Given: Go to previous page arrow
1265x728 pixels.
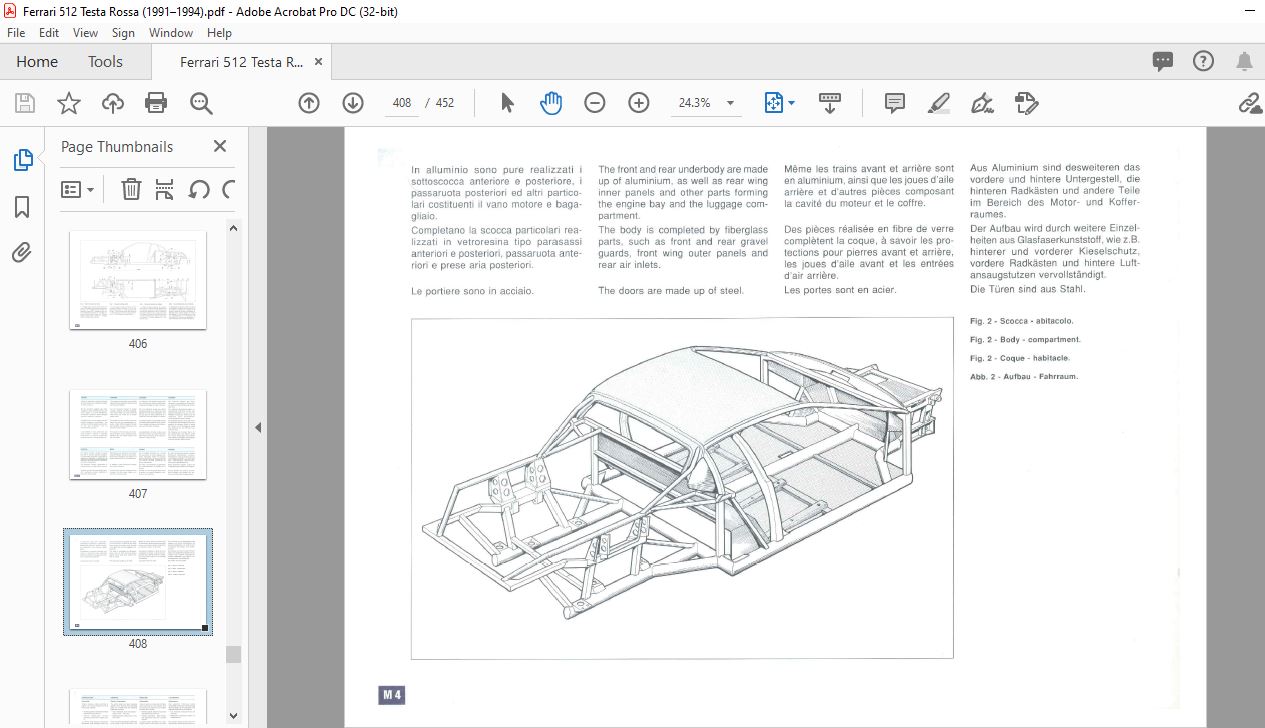Looking at the screenshot, I should point(309,103).
